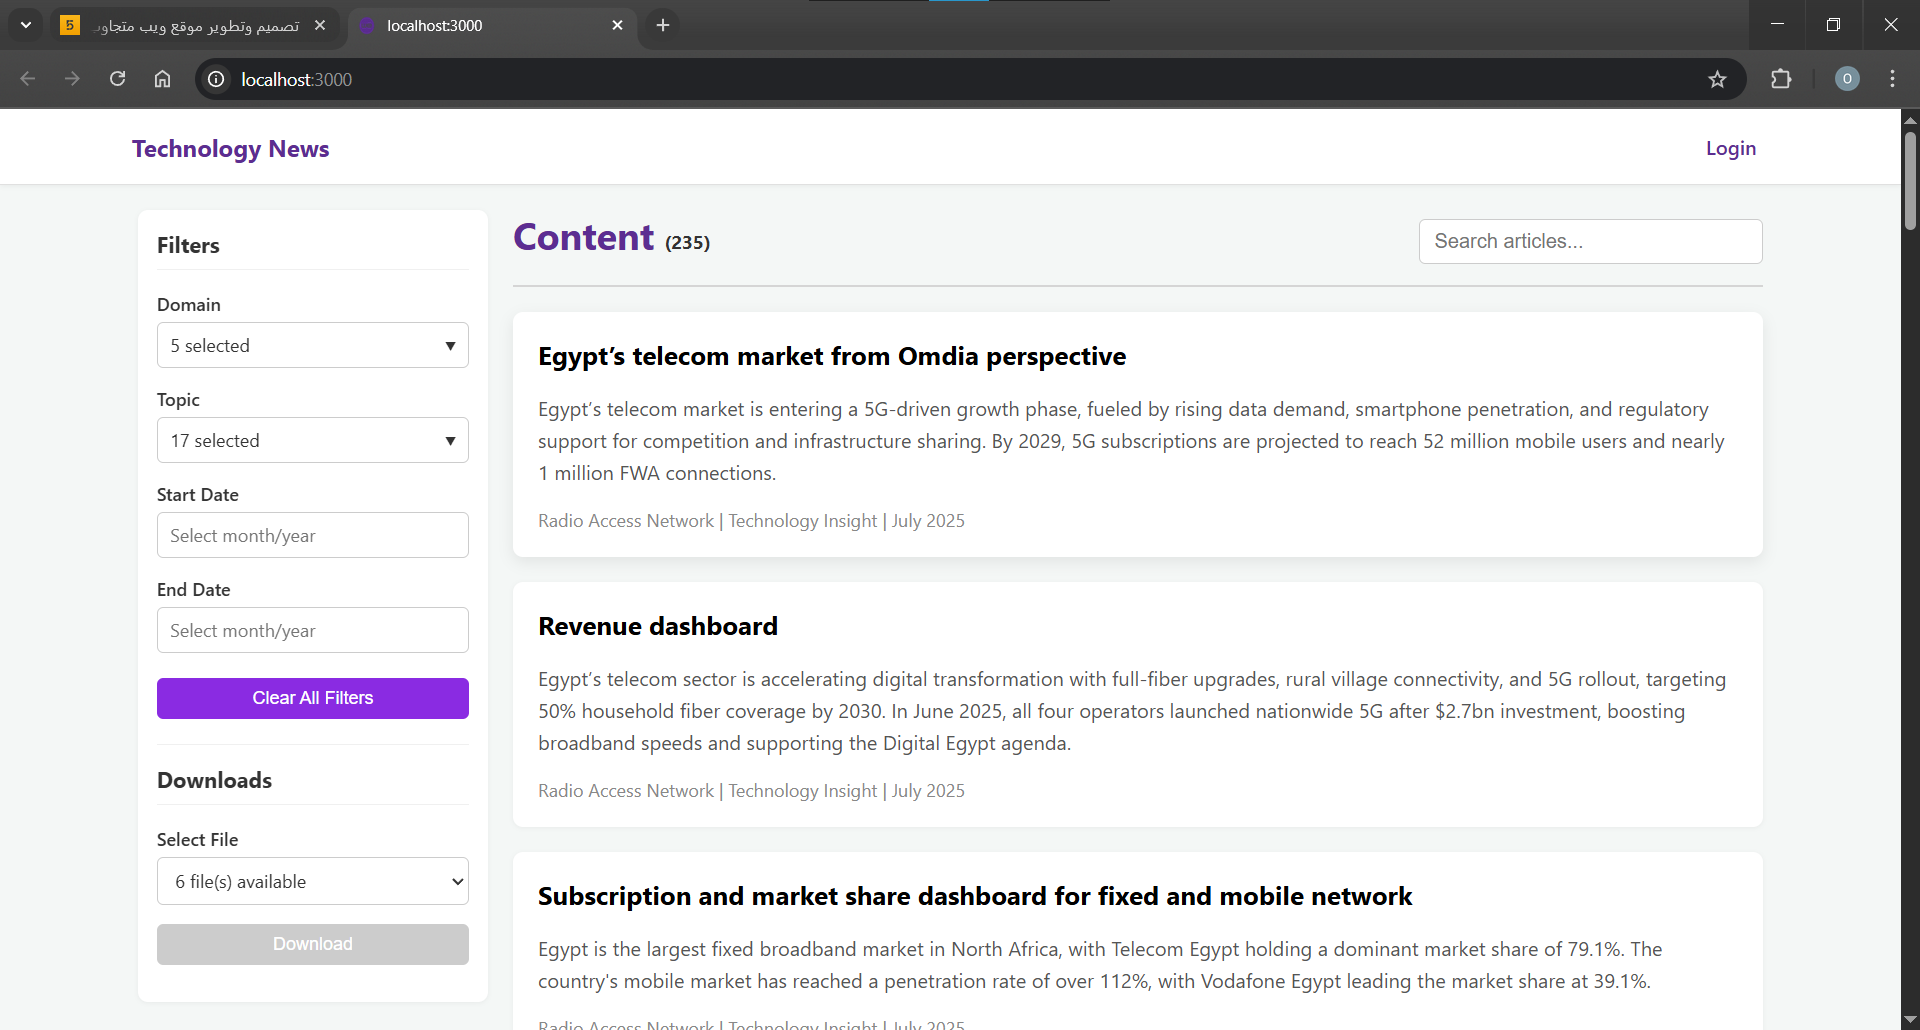Click the Start Date month/year field
The width and height of the screenshot is (1920, 1030).
pos(312,535)
